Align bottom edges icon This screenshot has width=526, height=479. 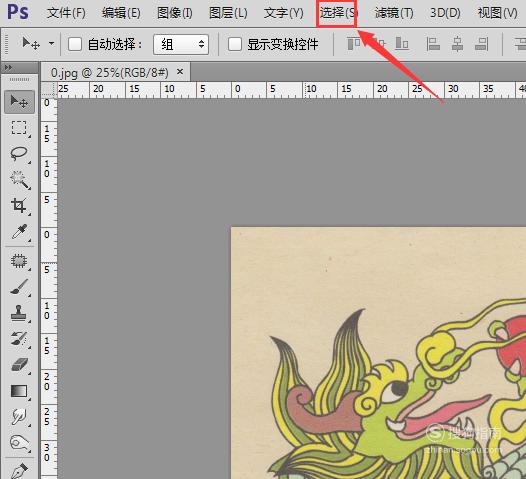pos(402,44)
